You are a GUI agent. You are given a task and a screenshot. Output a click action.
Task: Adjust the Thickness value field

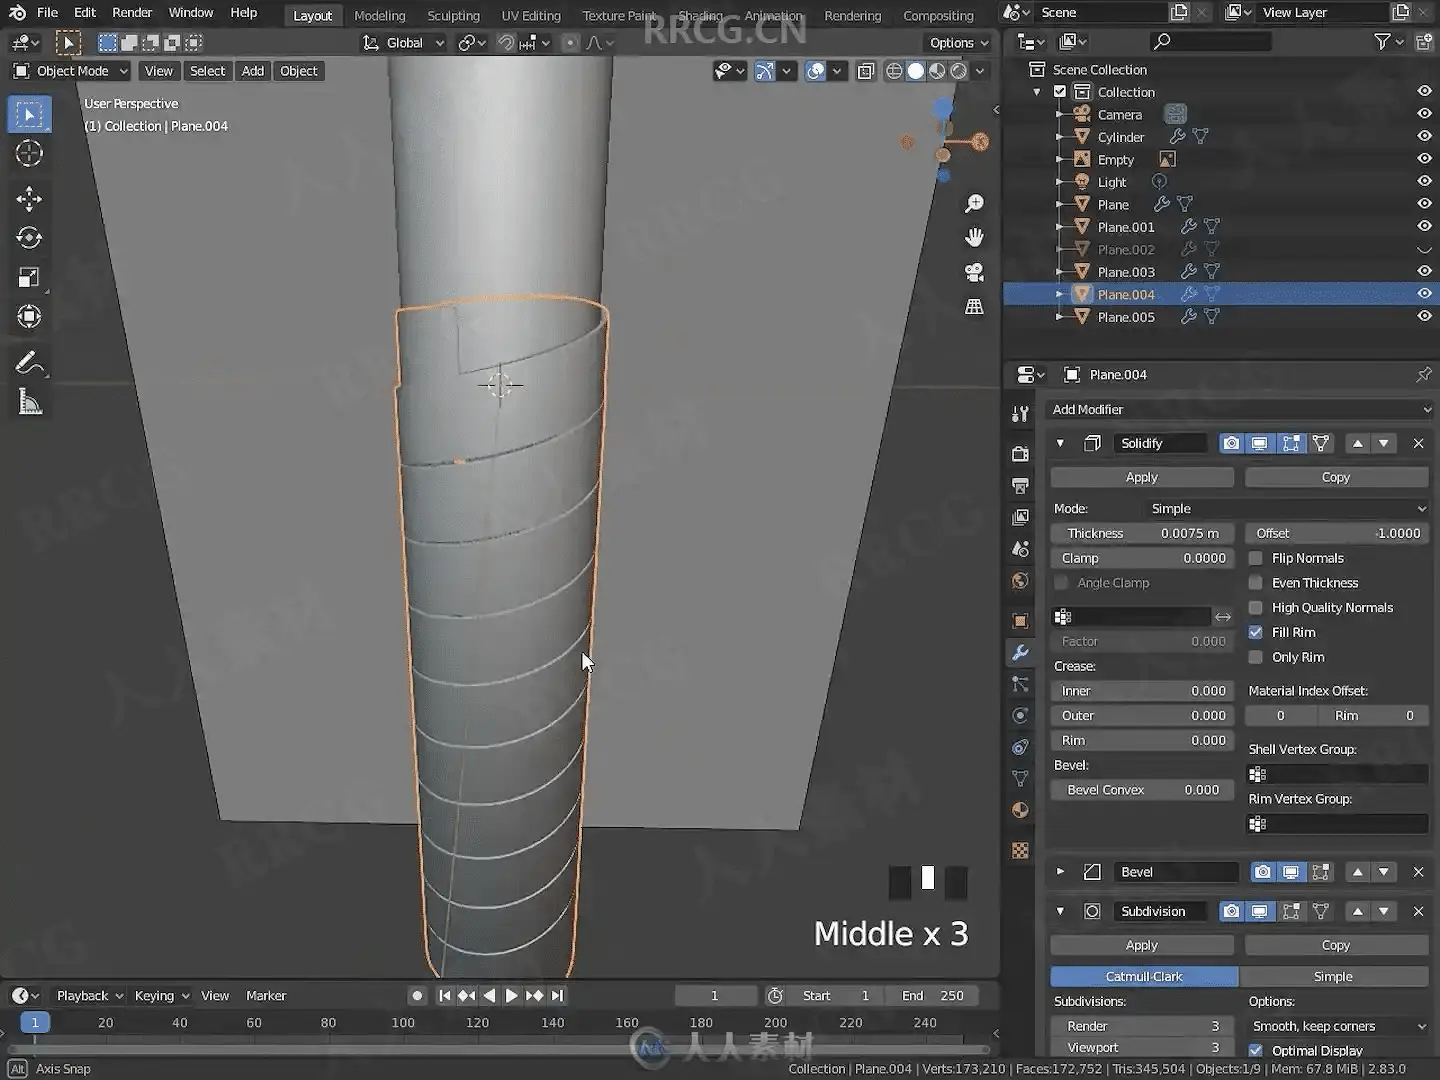(1141, 533)
